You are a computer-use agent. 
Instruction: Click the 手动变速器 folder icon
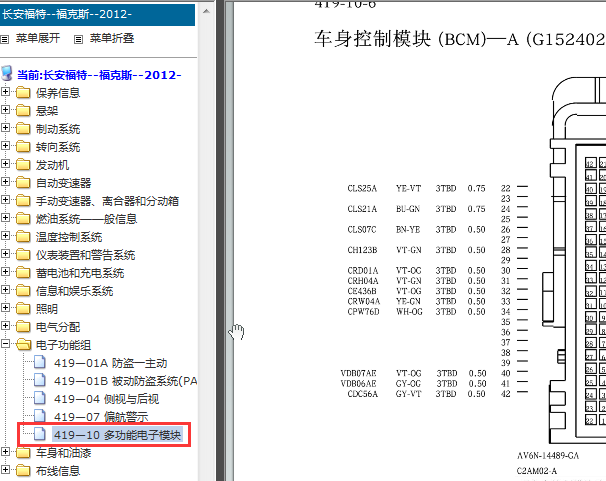pos(23,200)
